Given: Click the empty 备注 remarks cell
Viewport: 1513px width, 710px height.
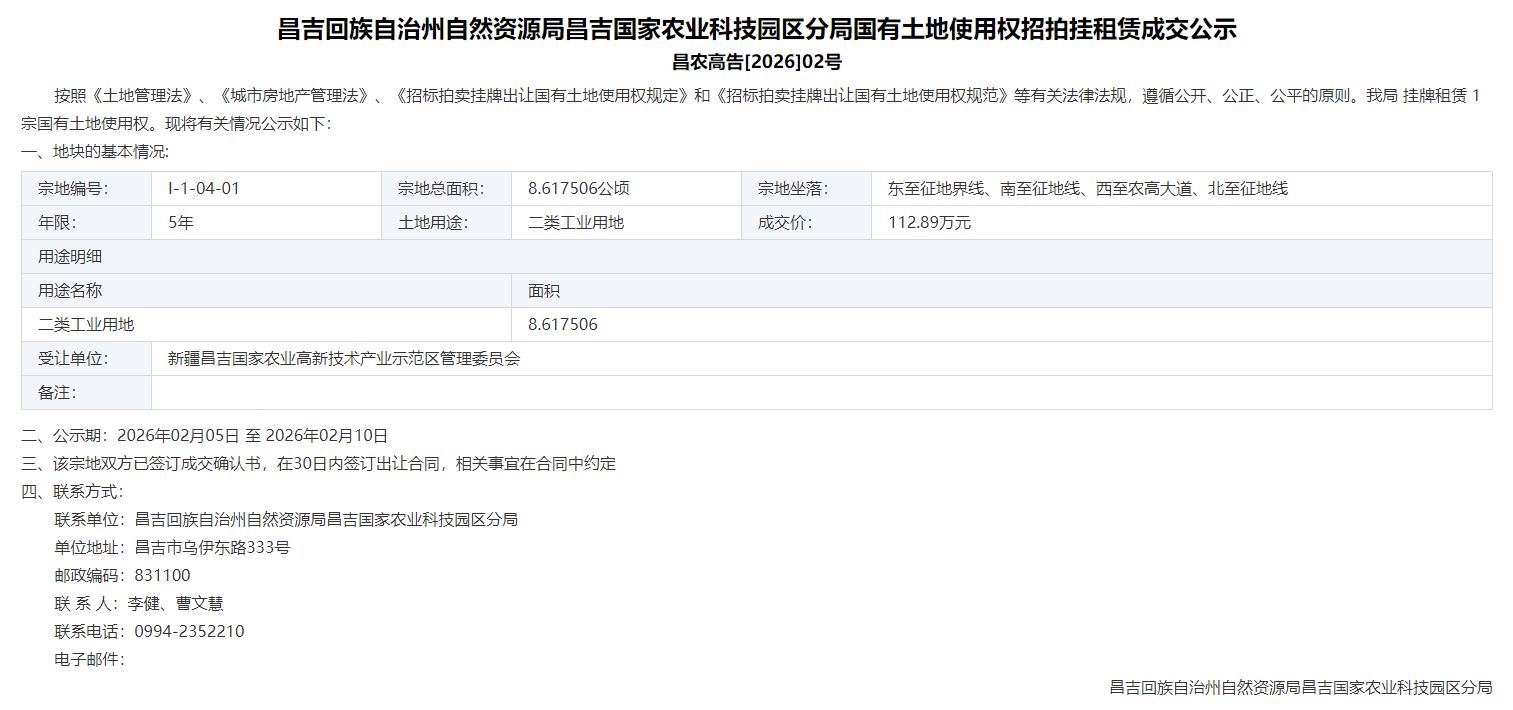Looking at the screenshot, I should click(x=820, y=392).
